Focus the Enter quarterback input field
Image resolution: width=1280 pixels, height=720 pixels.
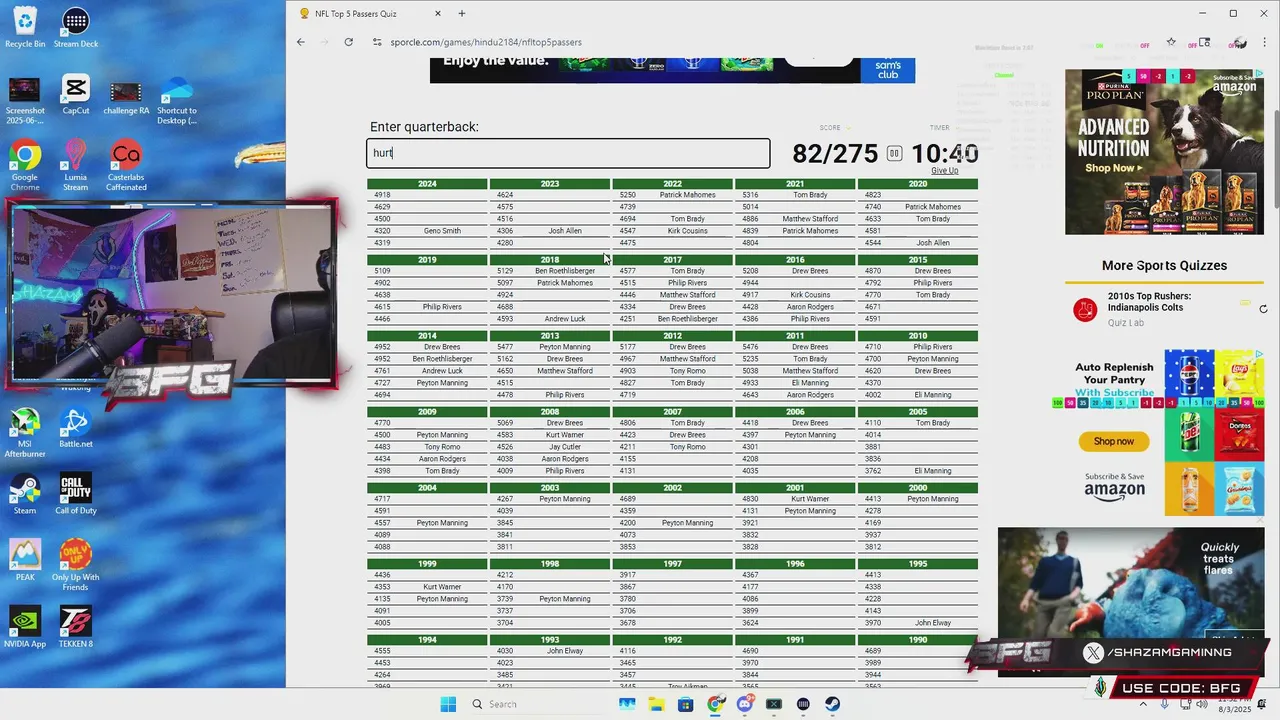coord(568,153)
